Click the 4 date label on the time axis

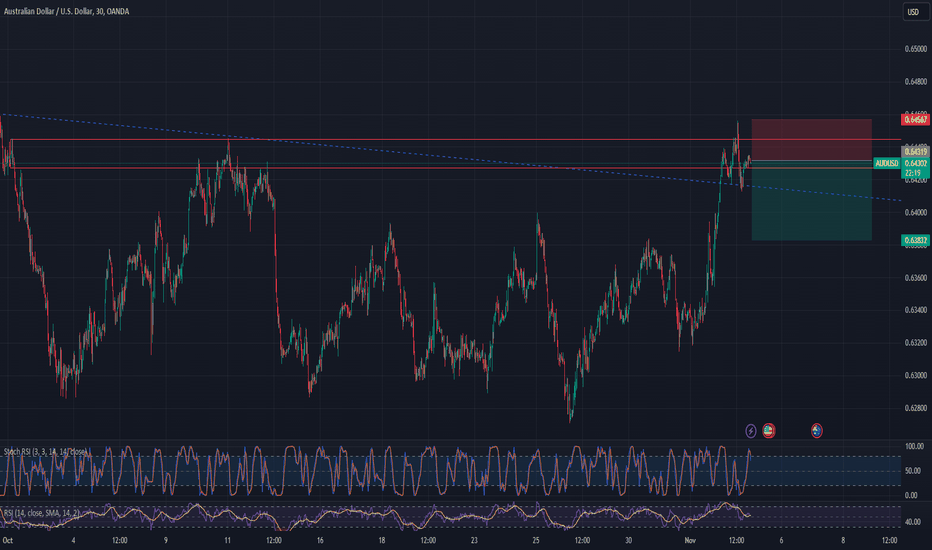(74, 540)
